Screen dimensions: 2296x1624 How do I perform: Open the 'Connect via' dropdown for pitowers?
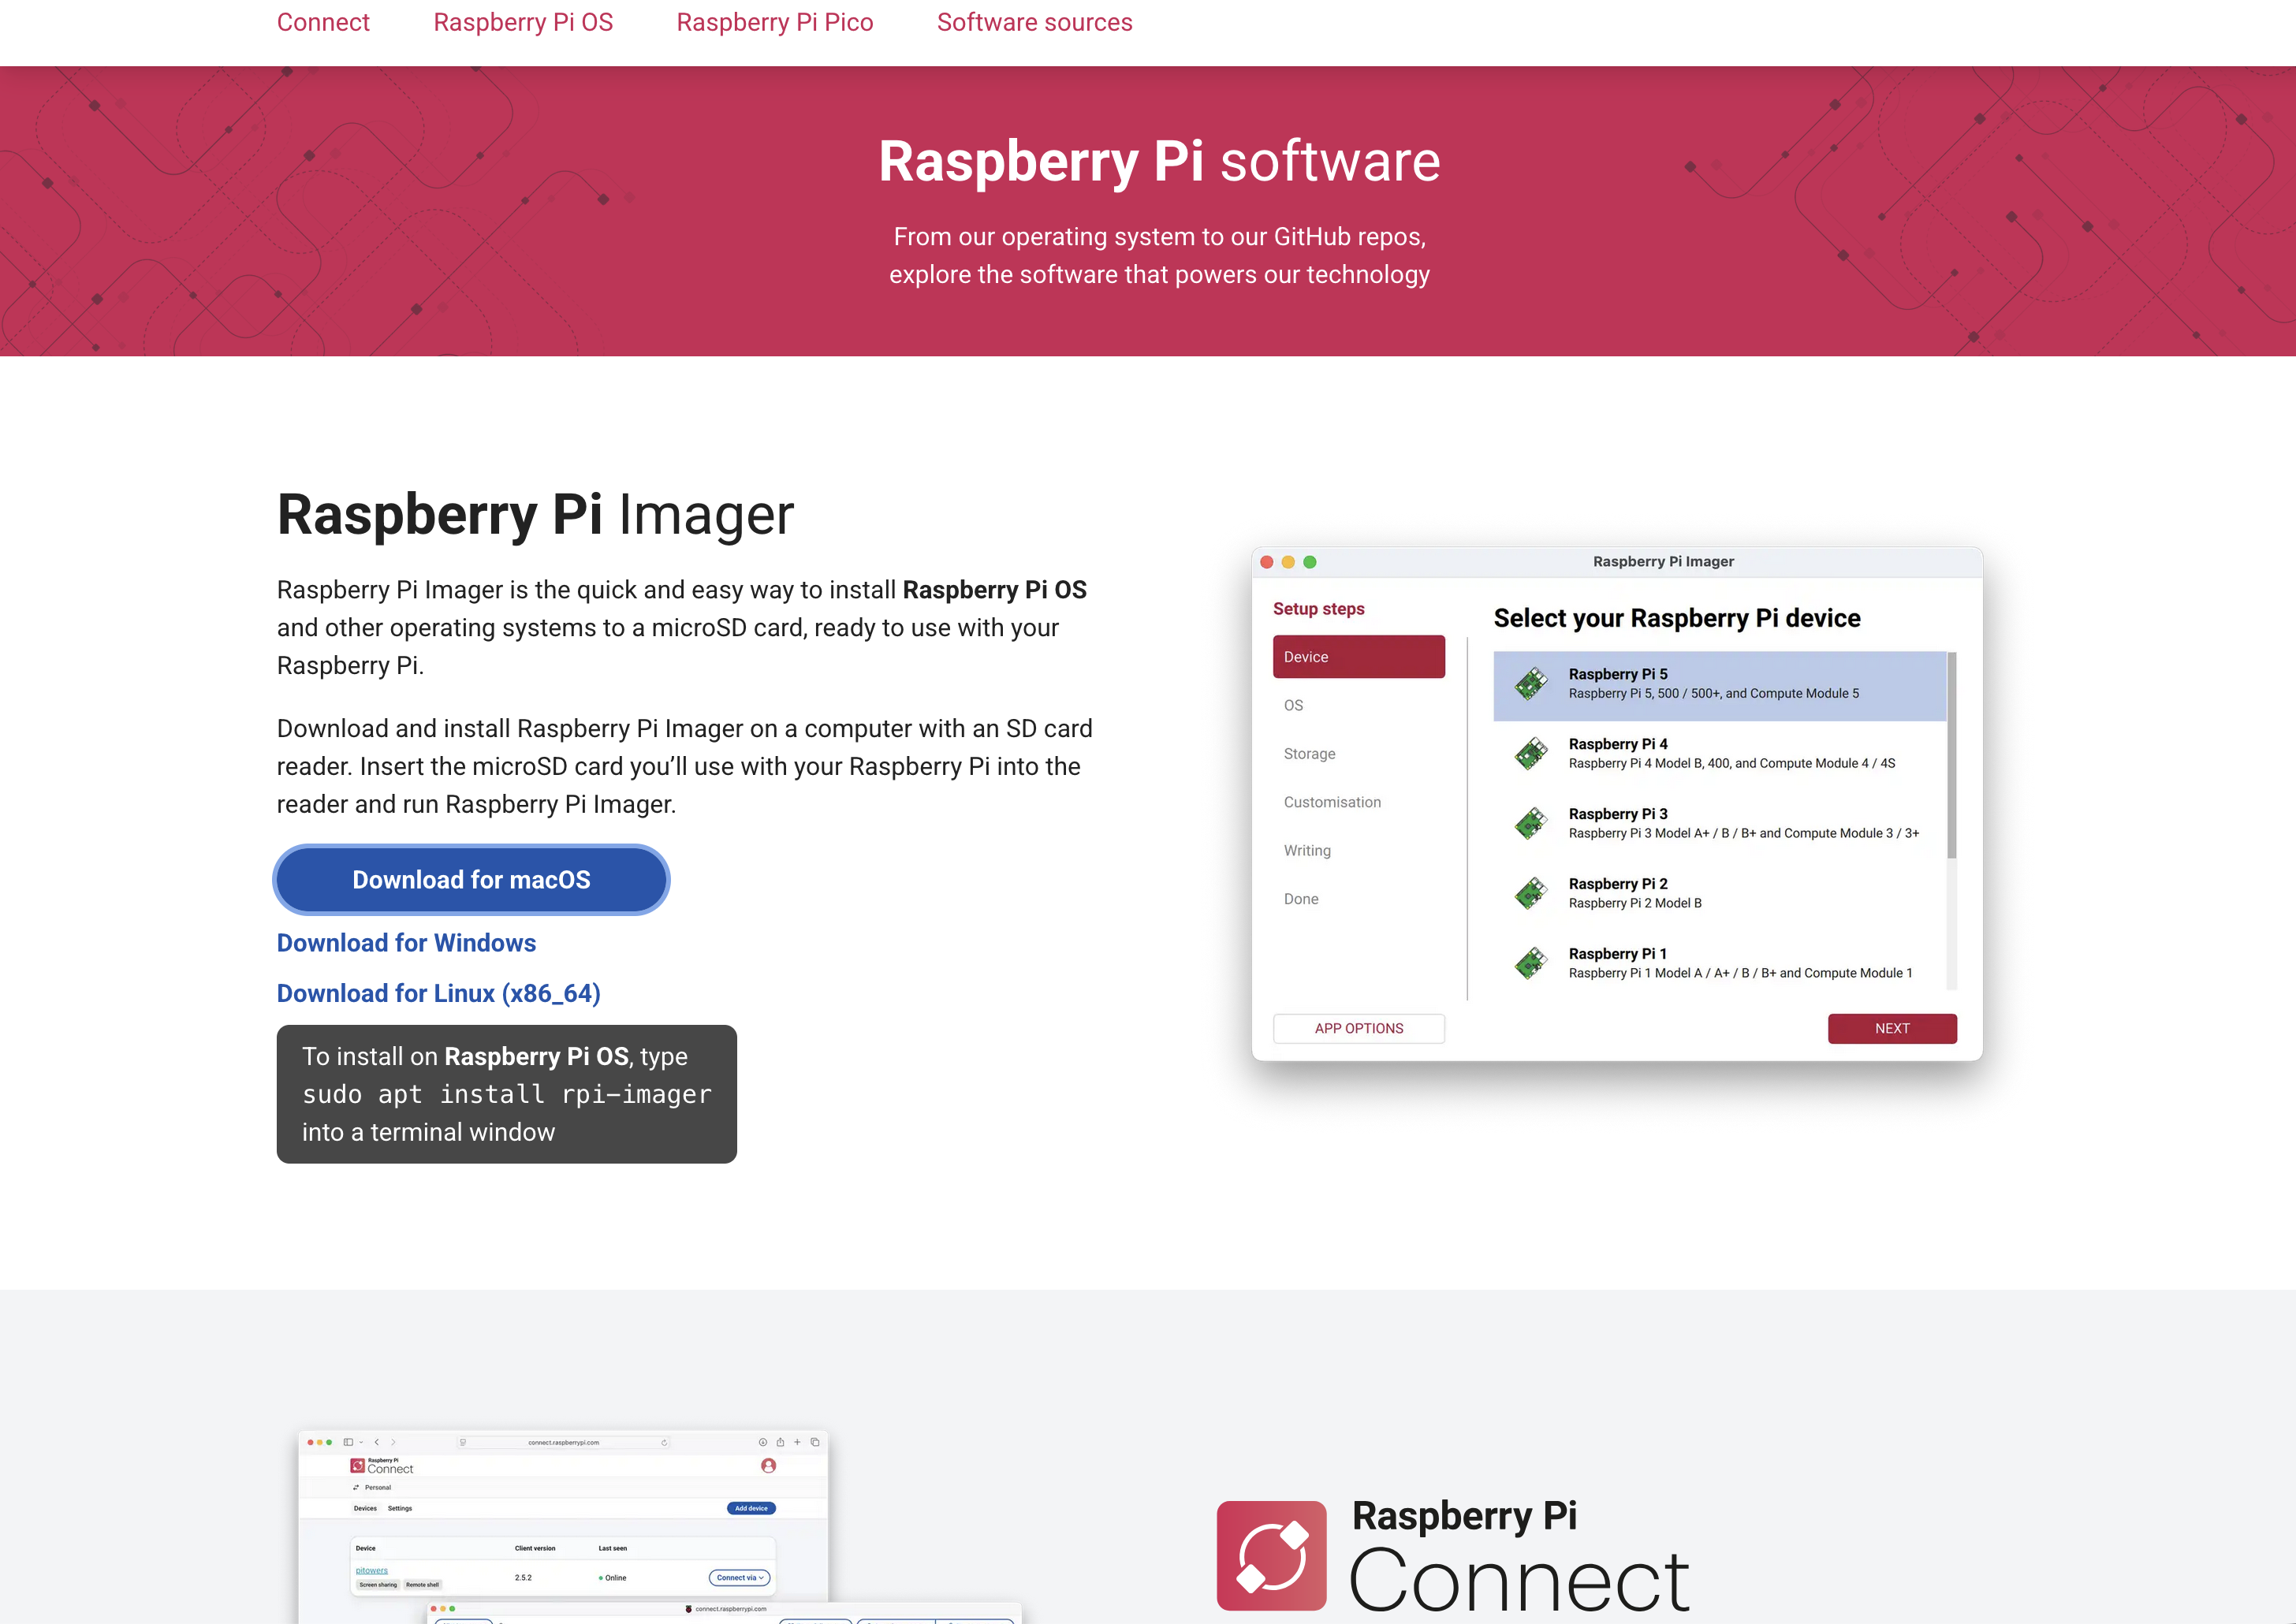(739, 1578)
